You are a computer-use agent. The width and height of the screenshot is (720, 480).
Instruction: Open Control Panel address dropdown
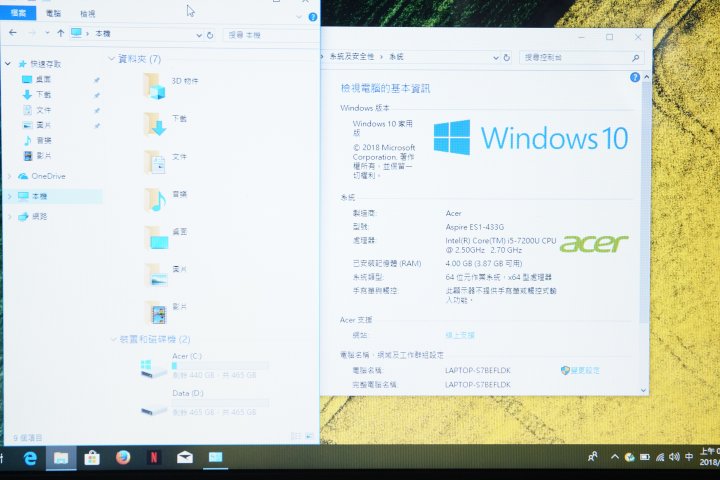[495, 57]
